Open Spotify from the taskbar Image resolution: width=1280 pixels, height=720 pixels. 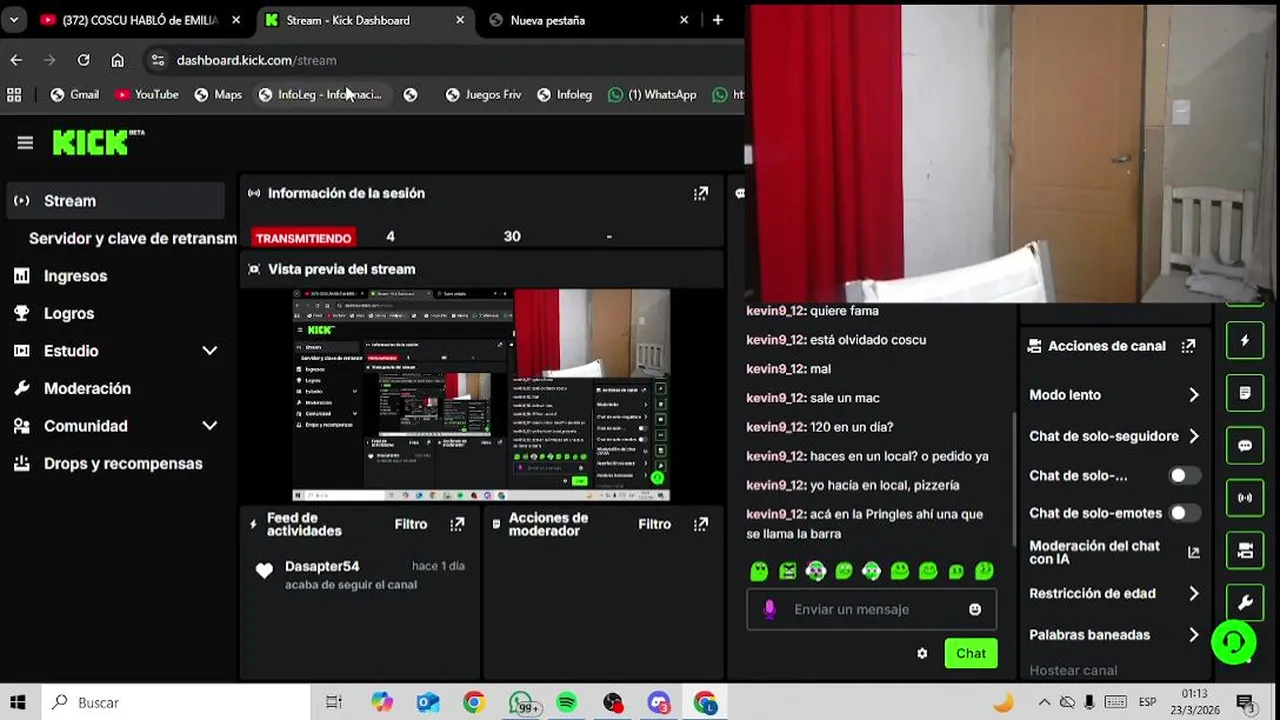(566, 703)
